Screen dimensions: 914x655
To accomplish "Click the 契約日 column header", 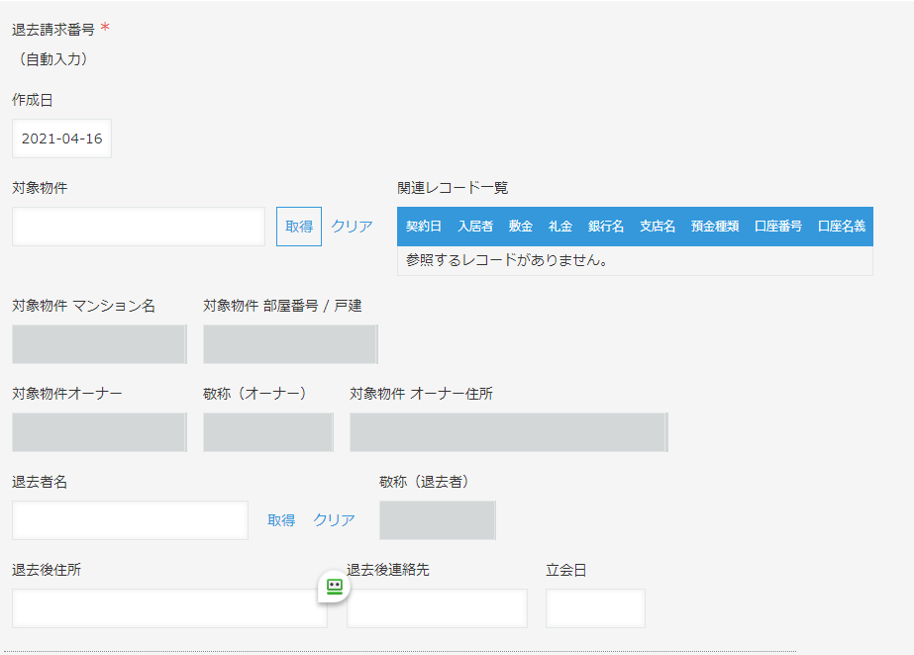I will coord(424,226).
